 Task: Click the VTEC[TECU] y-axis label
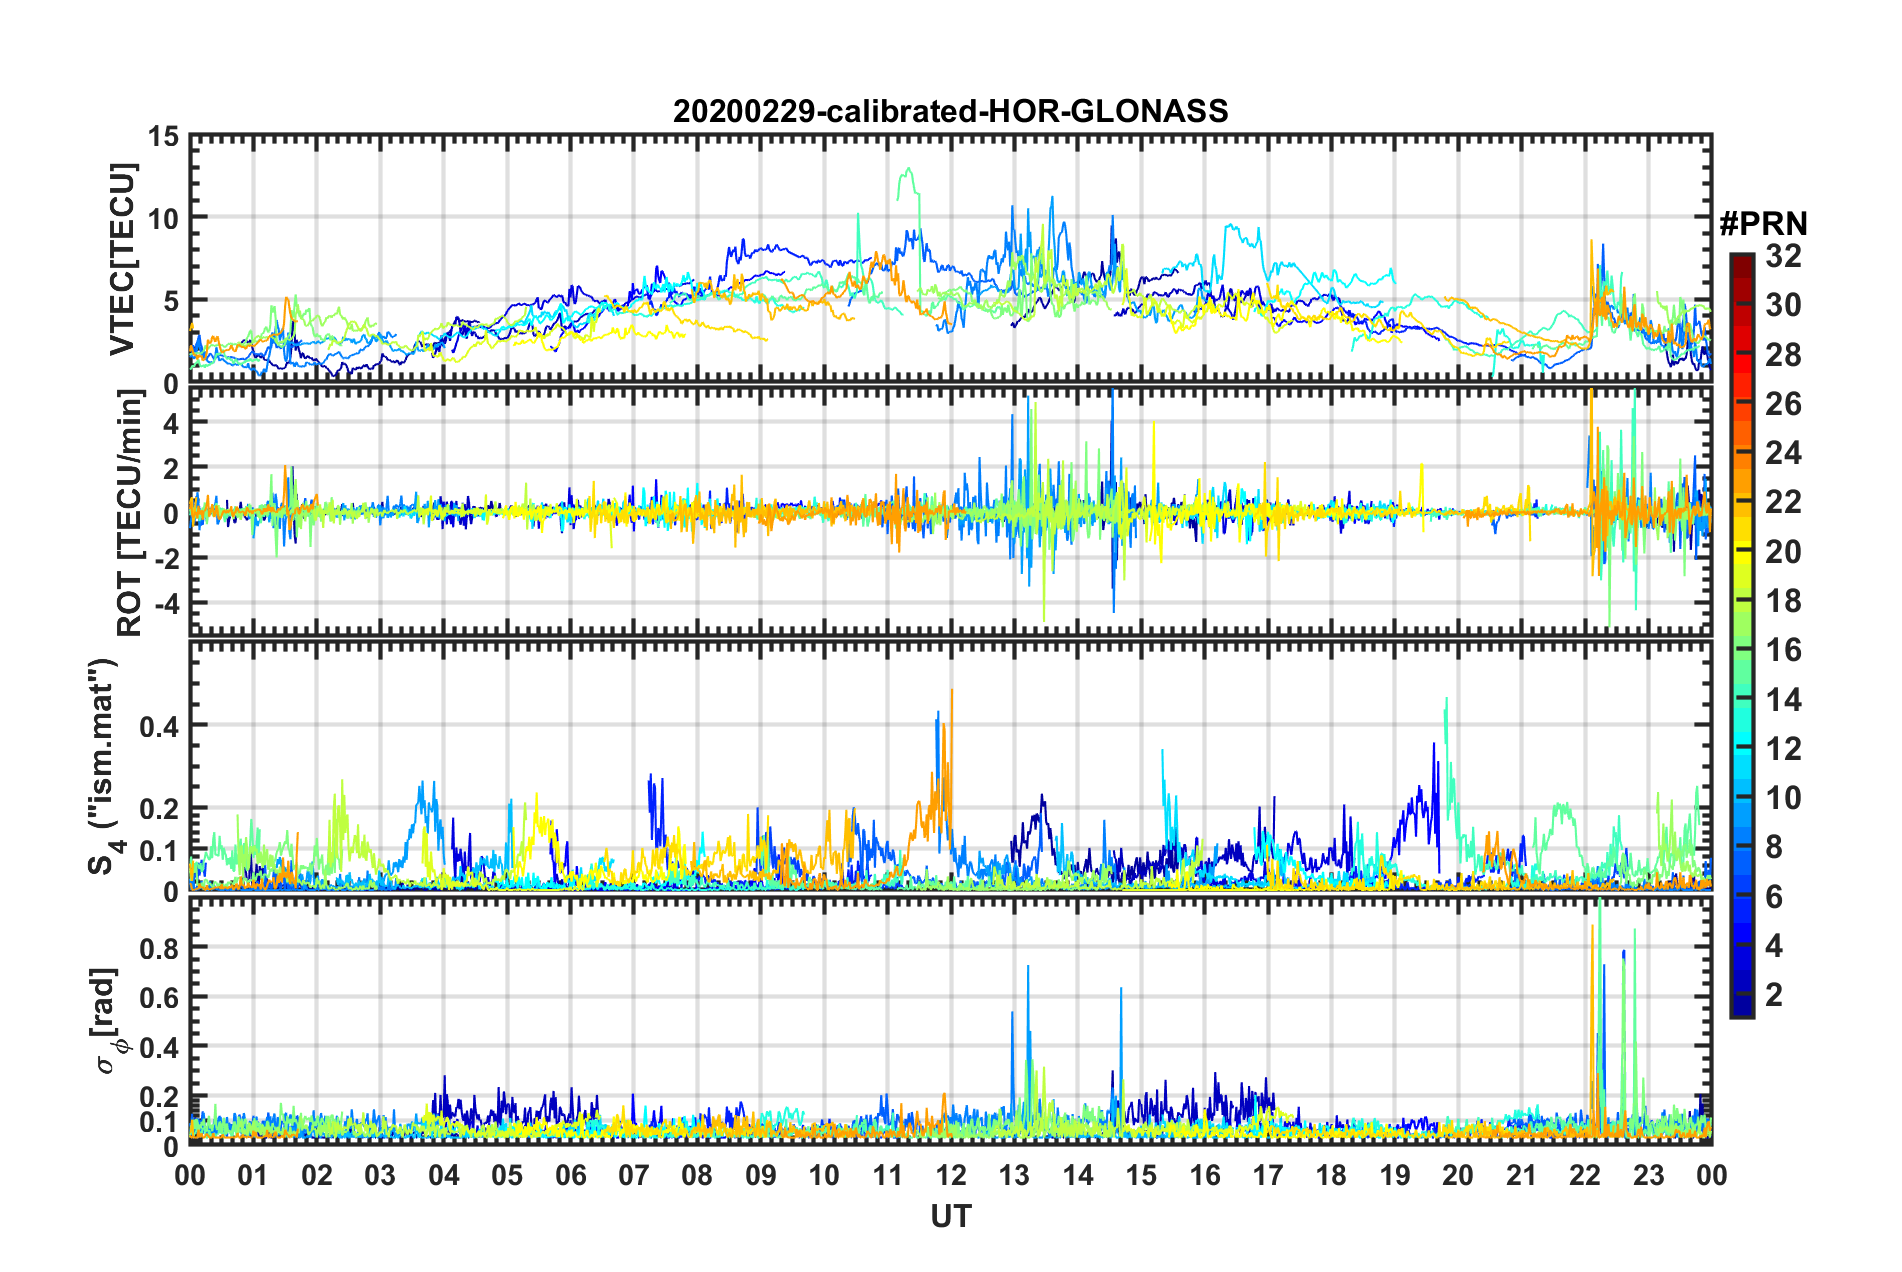click(122, 260)
